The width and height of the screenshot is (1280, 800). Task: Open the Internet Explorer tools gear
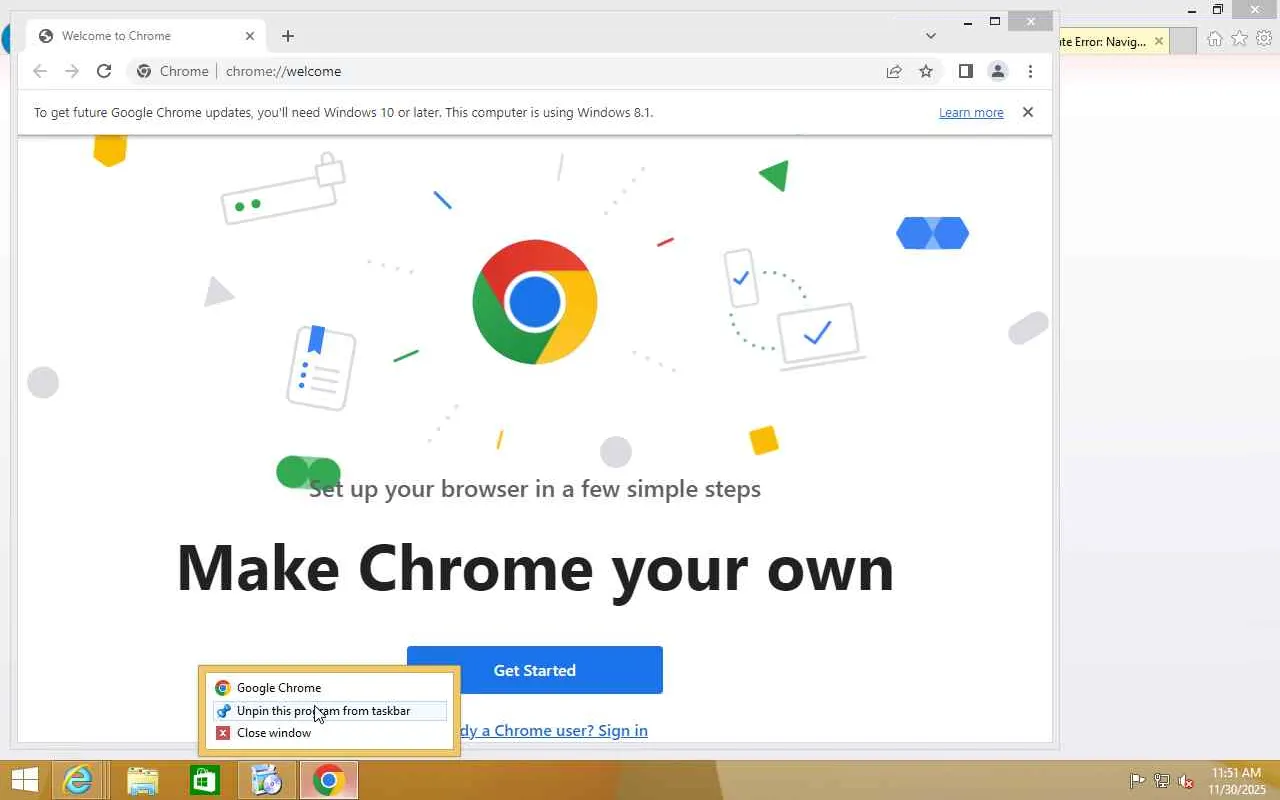[x=1264, y=39]
